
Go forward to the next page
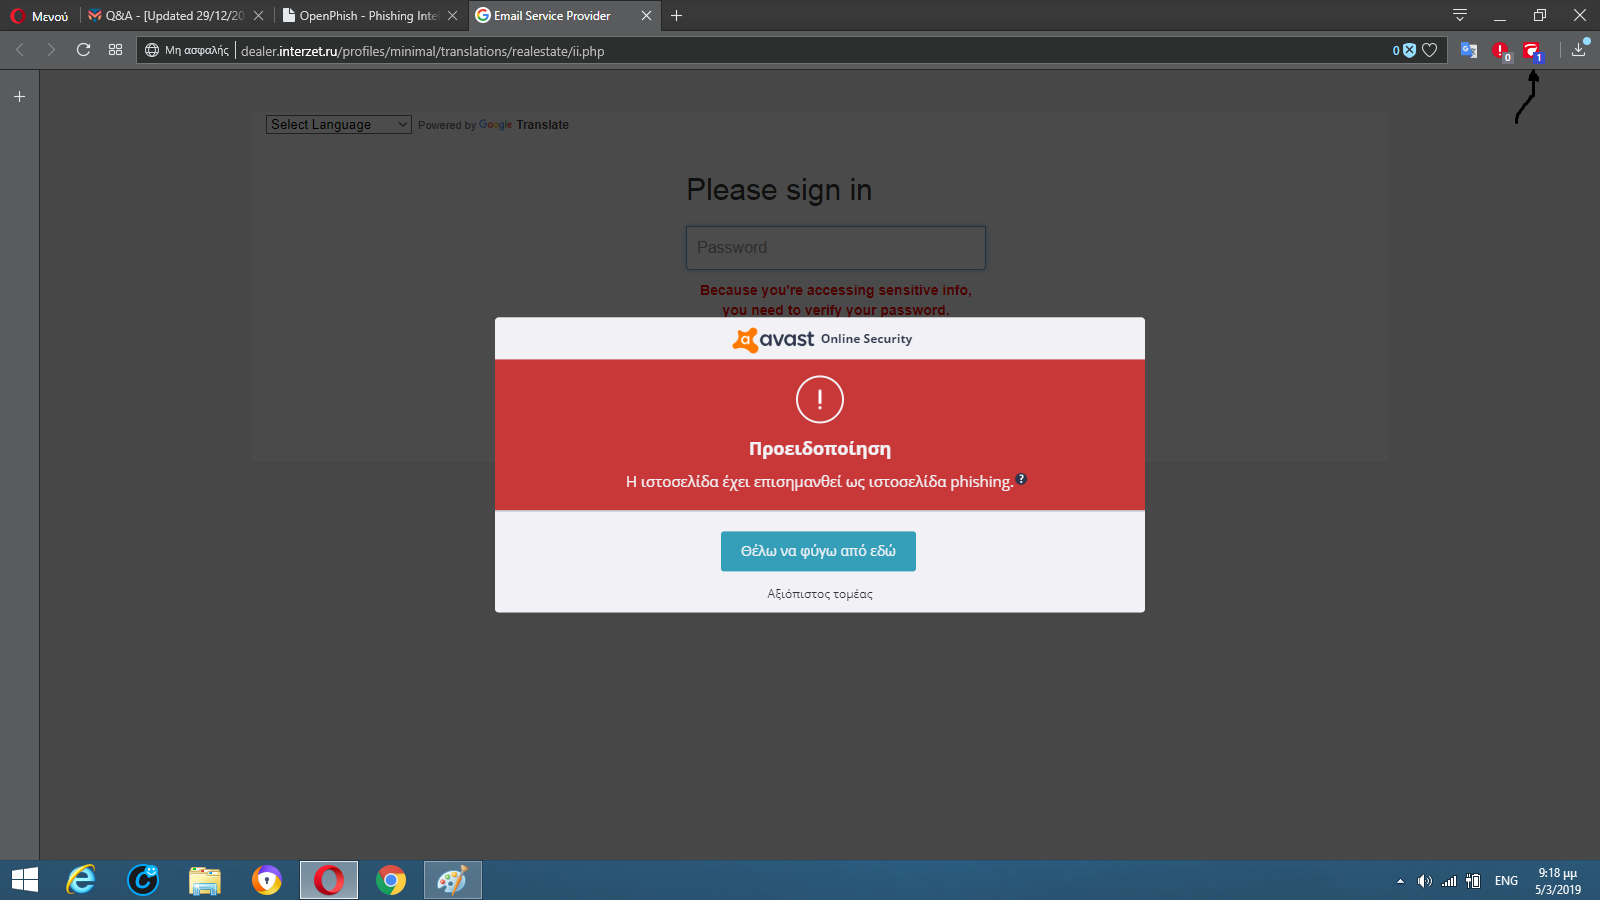click(51, 50)
